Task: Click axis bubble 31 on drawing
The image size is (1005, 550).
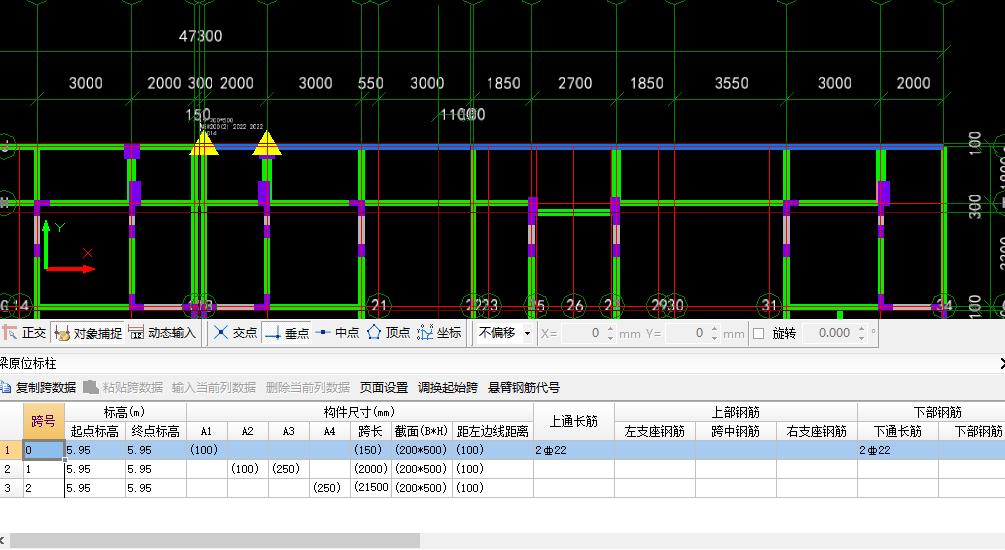Action: pos(769,306)
